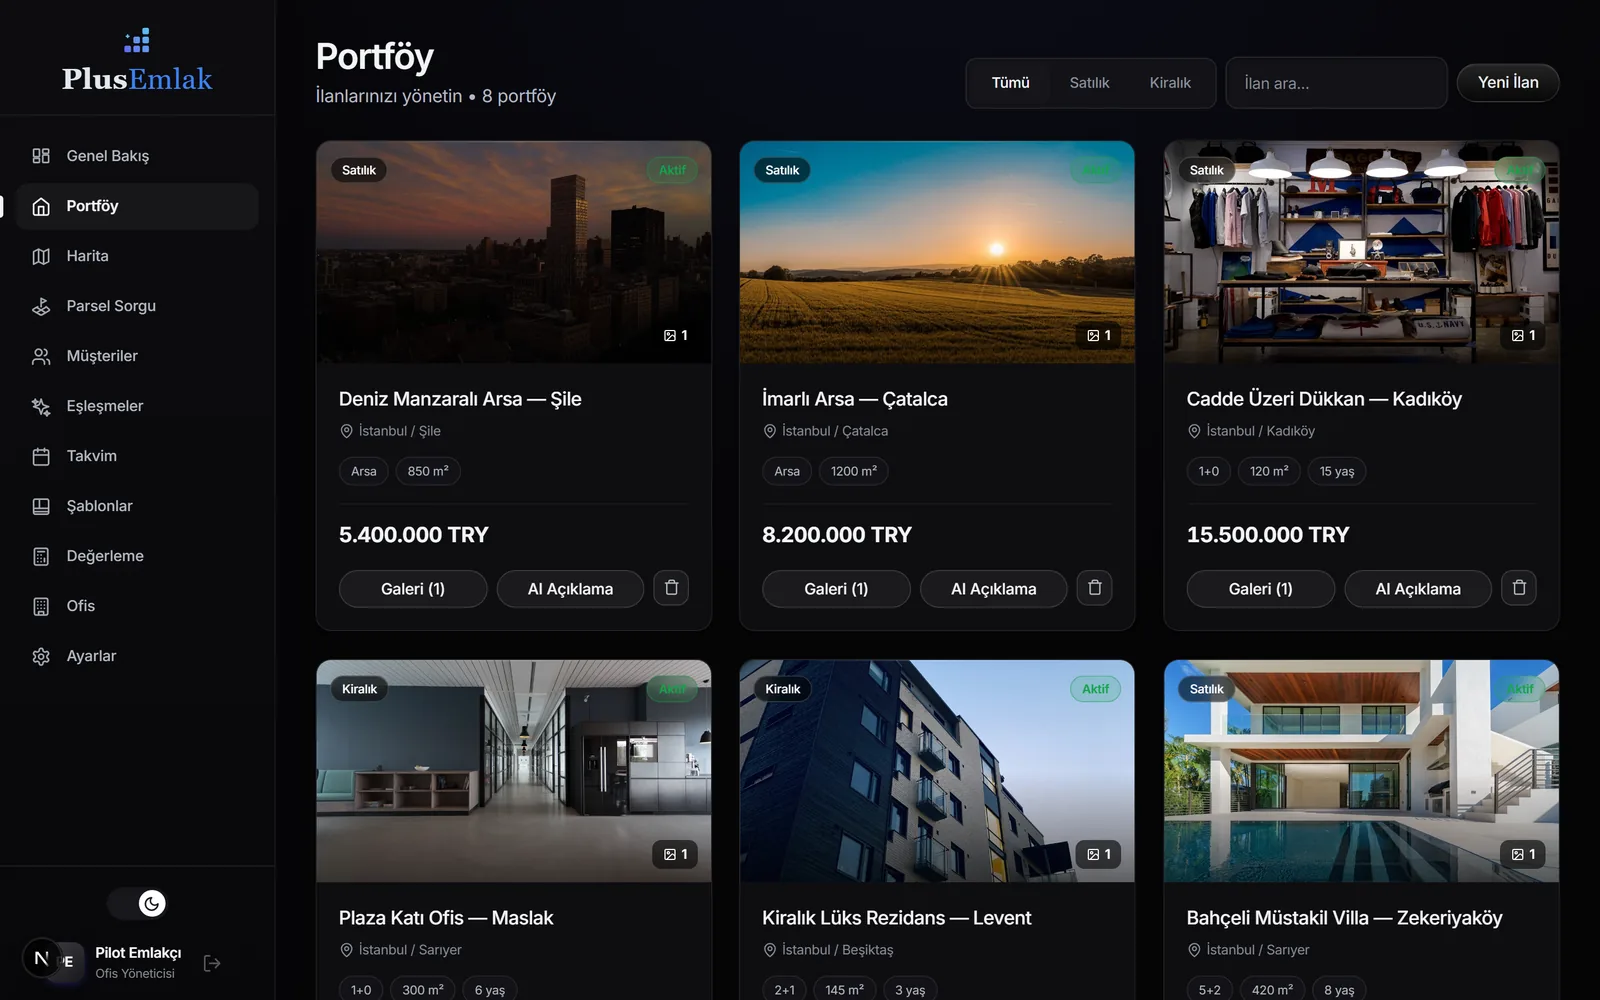The height and width of the screenshot is (1000, 1600).
Task: Filter listings by Satılık
Action: pyautogui.click(x=1089, y=83)
